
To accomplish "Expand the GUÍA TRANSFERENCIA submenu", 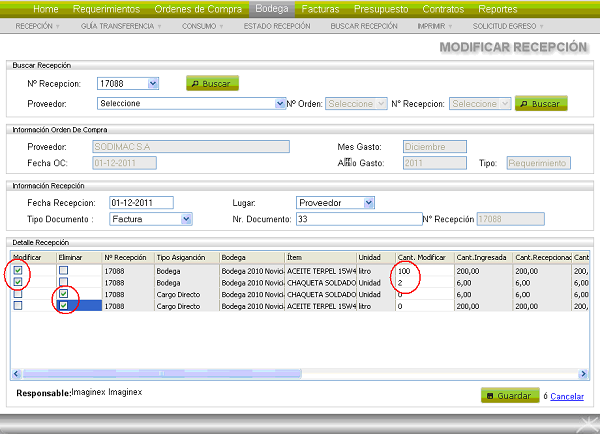I will click(121, 26).
